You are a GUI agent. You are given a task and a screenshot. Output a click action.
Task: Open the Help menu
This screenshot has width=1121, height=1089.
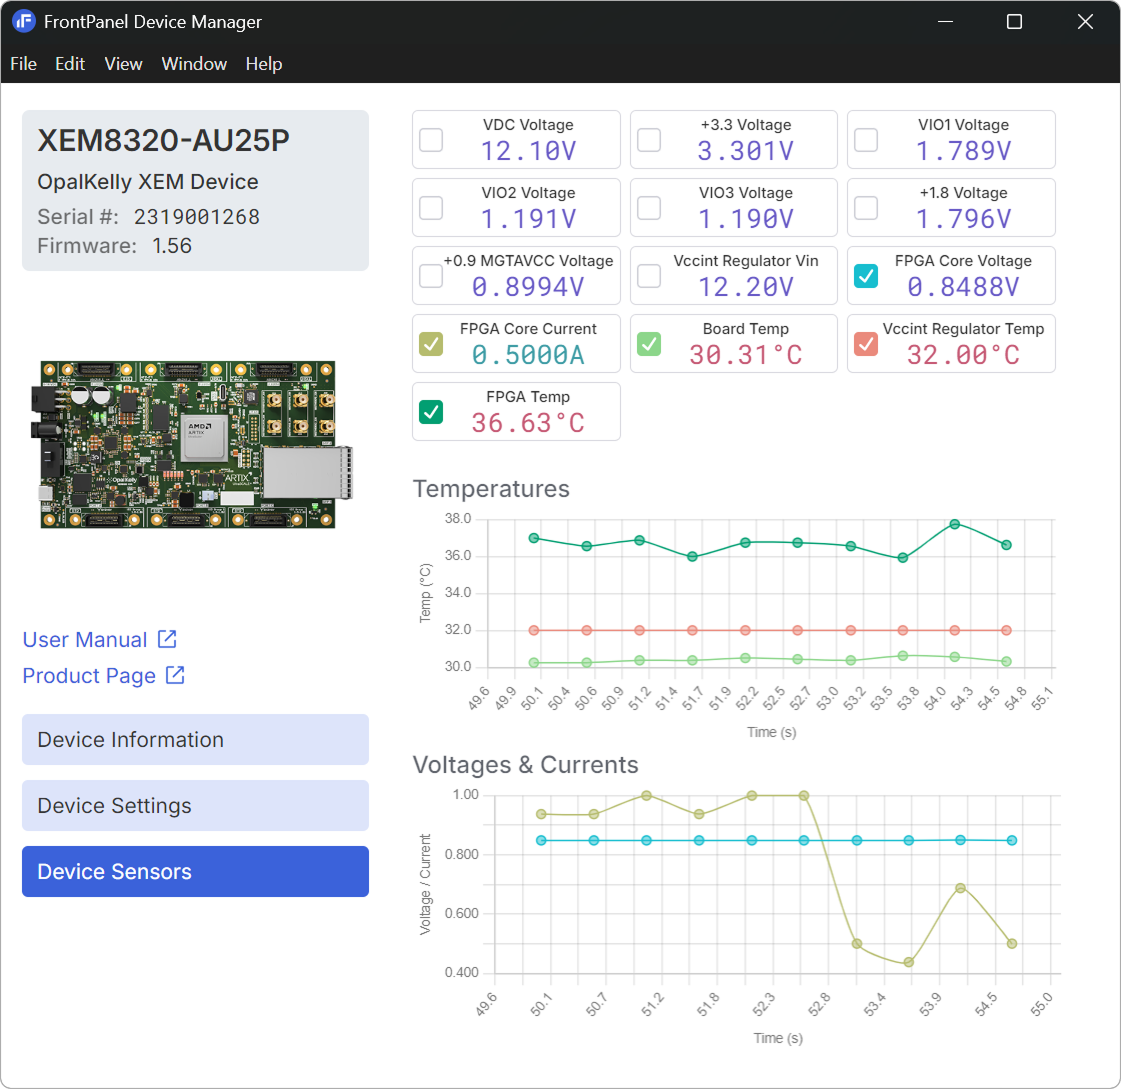tap(264, 64)
